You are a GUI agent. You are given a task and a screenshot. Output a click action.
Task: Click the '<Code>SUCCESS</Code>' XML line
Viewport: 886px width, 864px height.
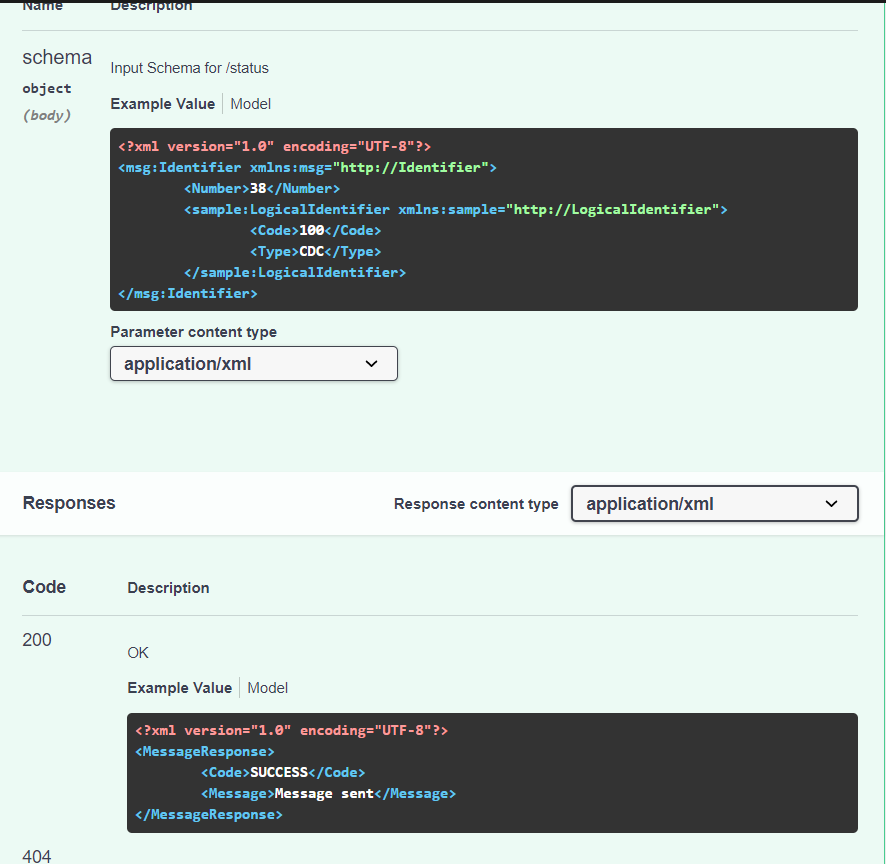click(x=283, y=772)
